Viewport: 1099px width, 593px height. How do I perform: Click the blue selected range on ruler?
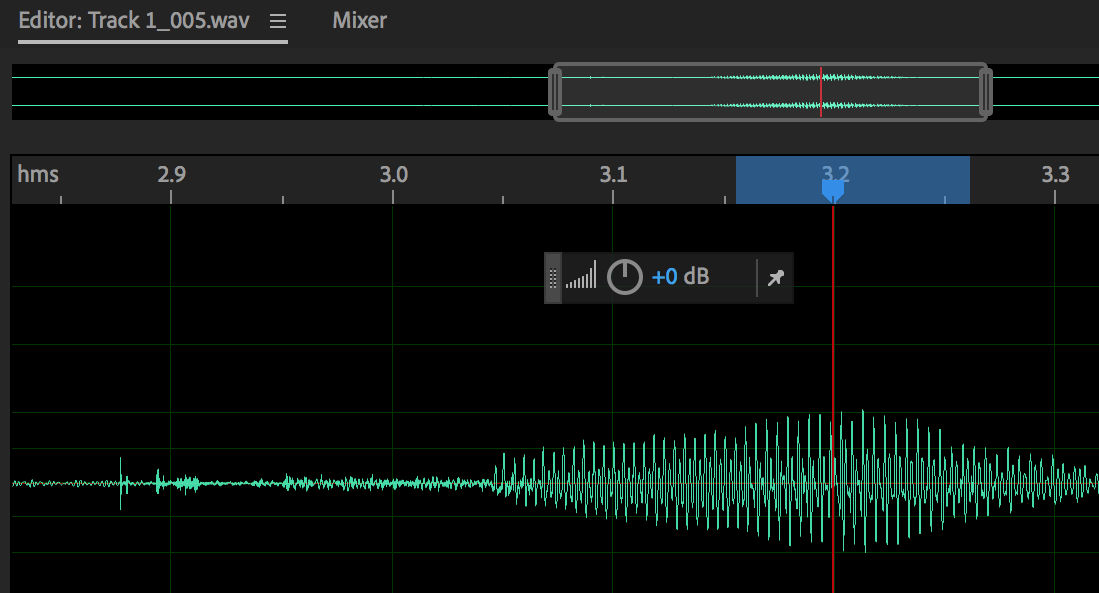click(853, 180)
